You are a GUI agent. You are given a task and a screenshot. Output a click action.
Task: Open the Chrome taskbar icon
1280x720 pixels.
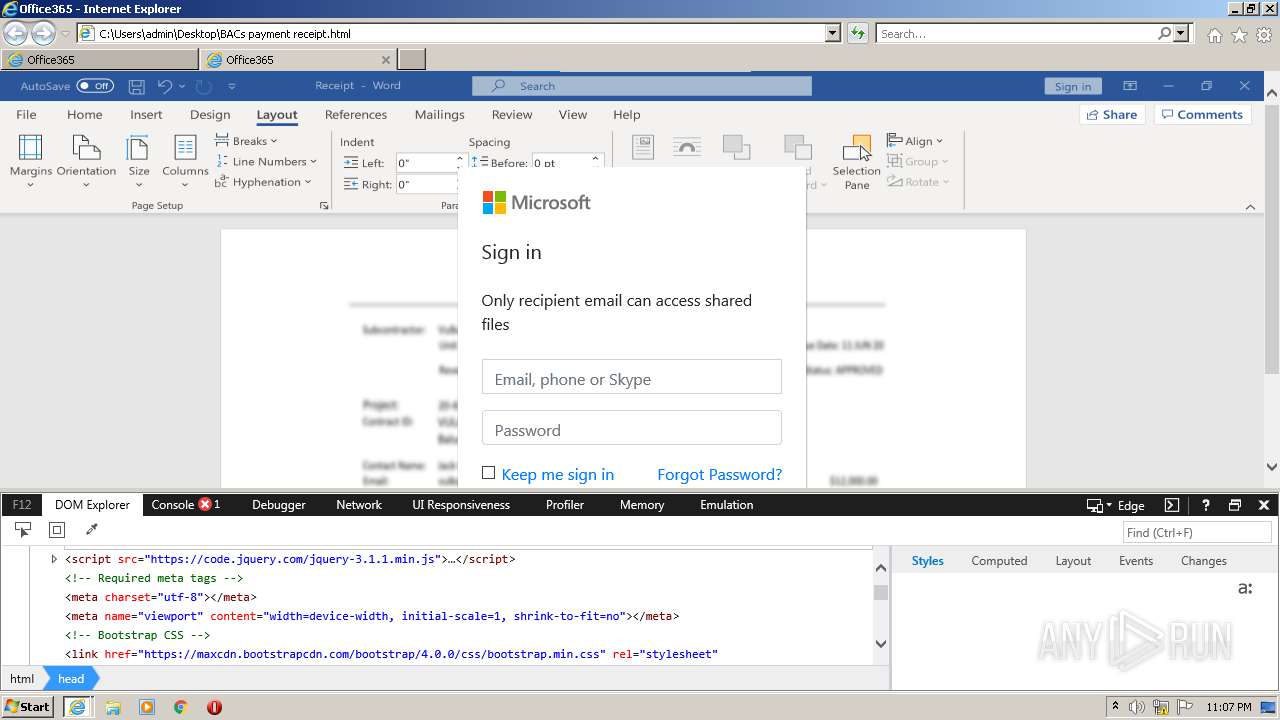(x=180, y=707)
